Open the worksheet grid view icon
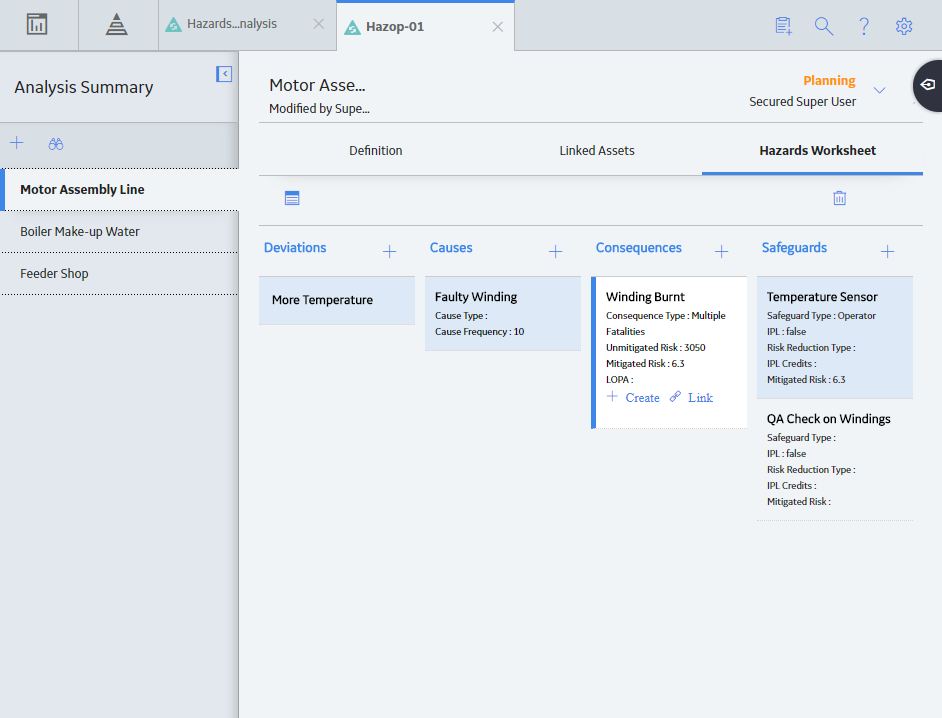 click(292, 198)
